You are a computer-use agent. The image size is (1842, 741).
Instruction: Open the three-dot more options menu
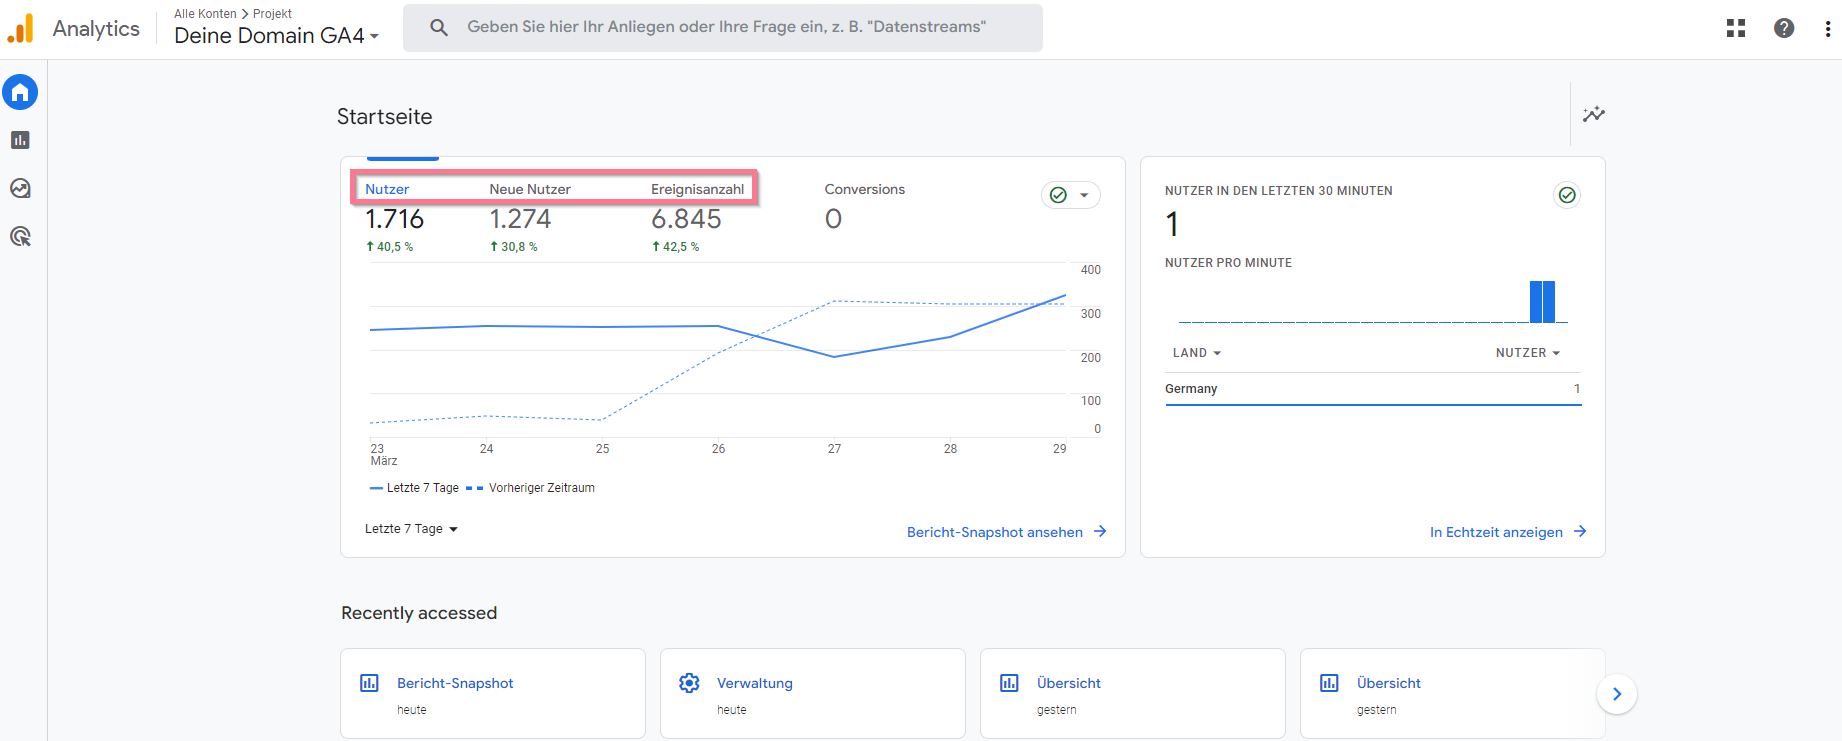click(x=1828, y=28)
